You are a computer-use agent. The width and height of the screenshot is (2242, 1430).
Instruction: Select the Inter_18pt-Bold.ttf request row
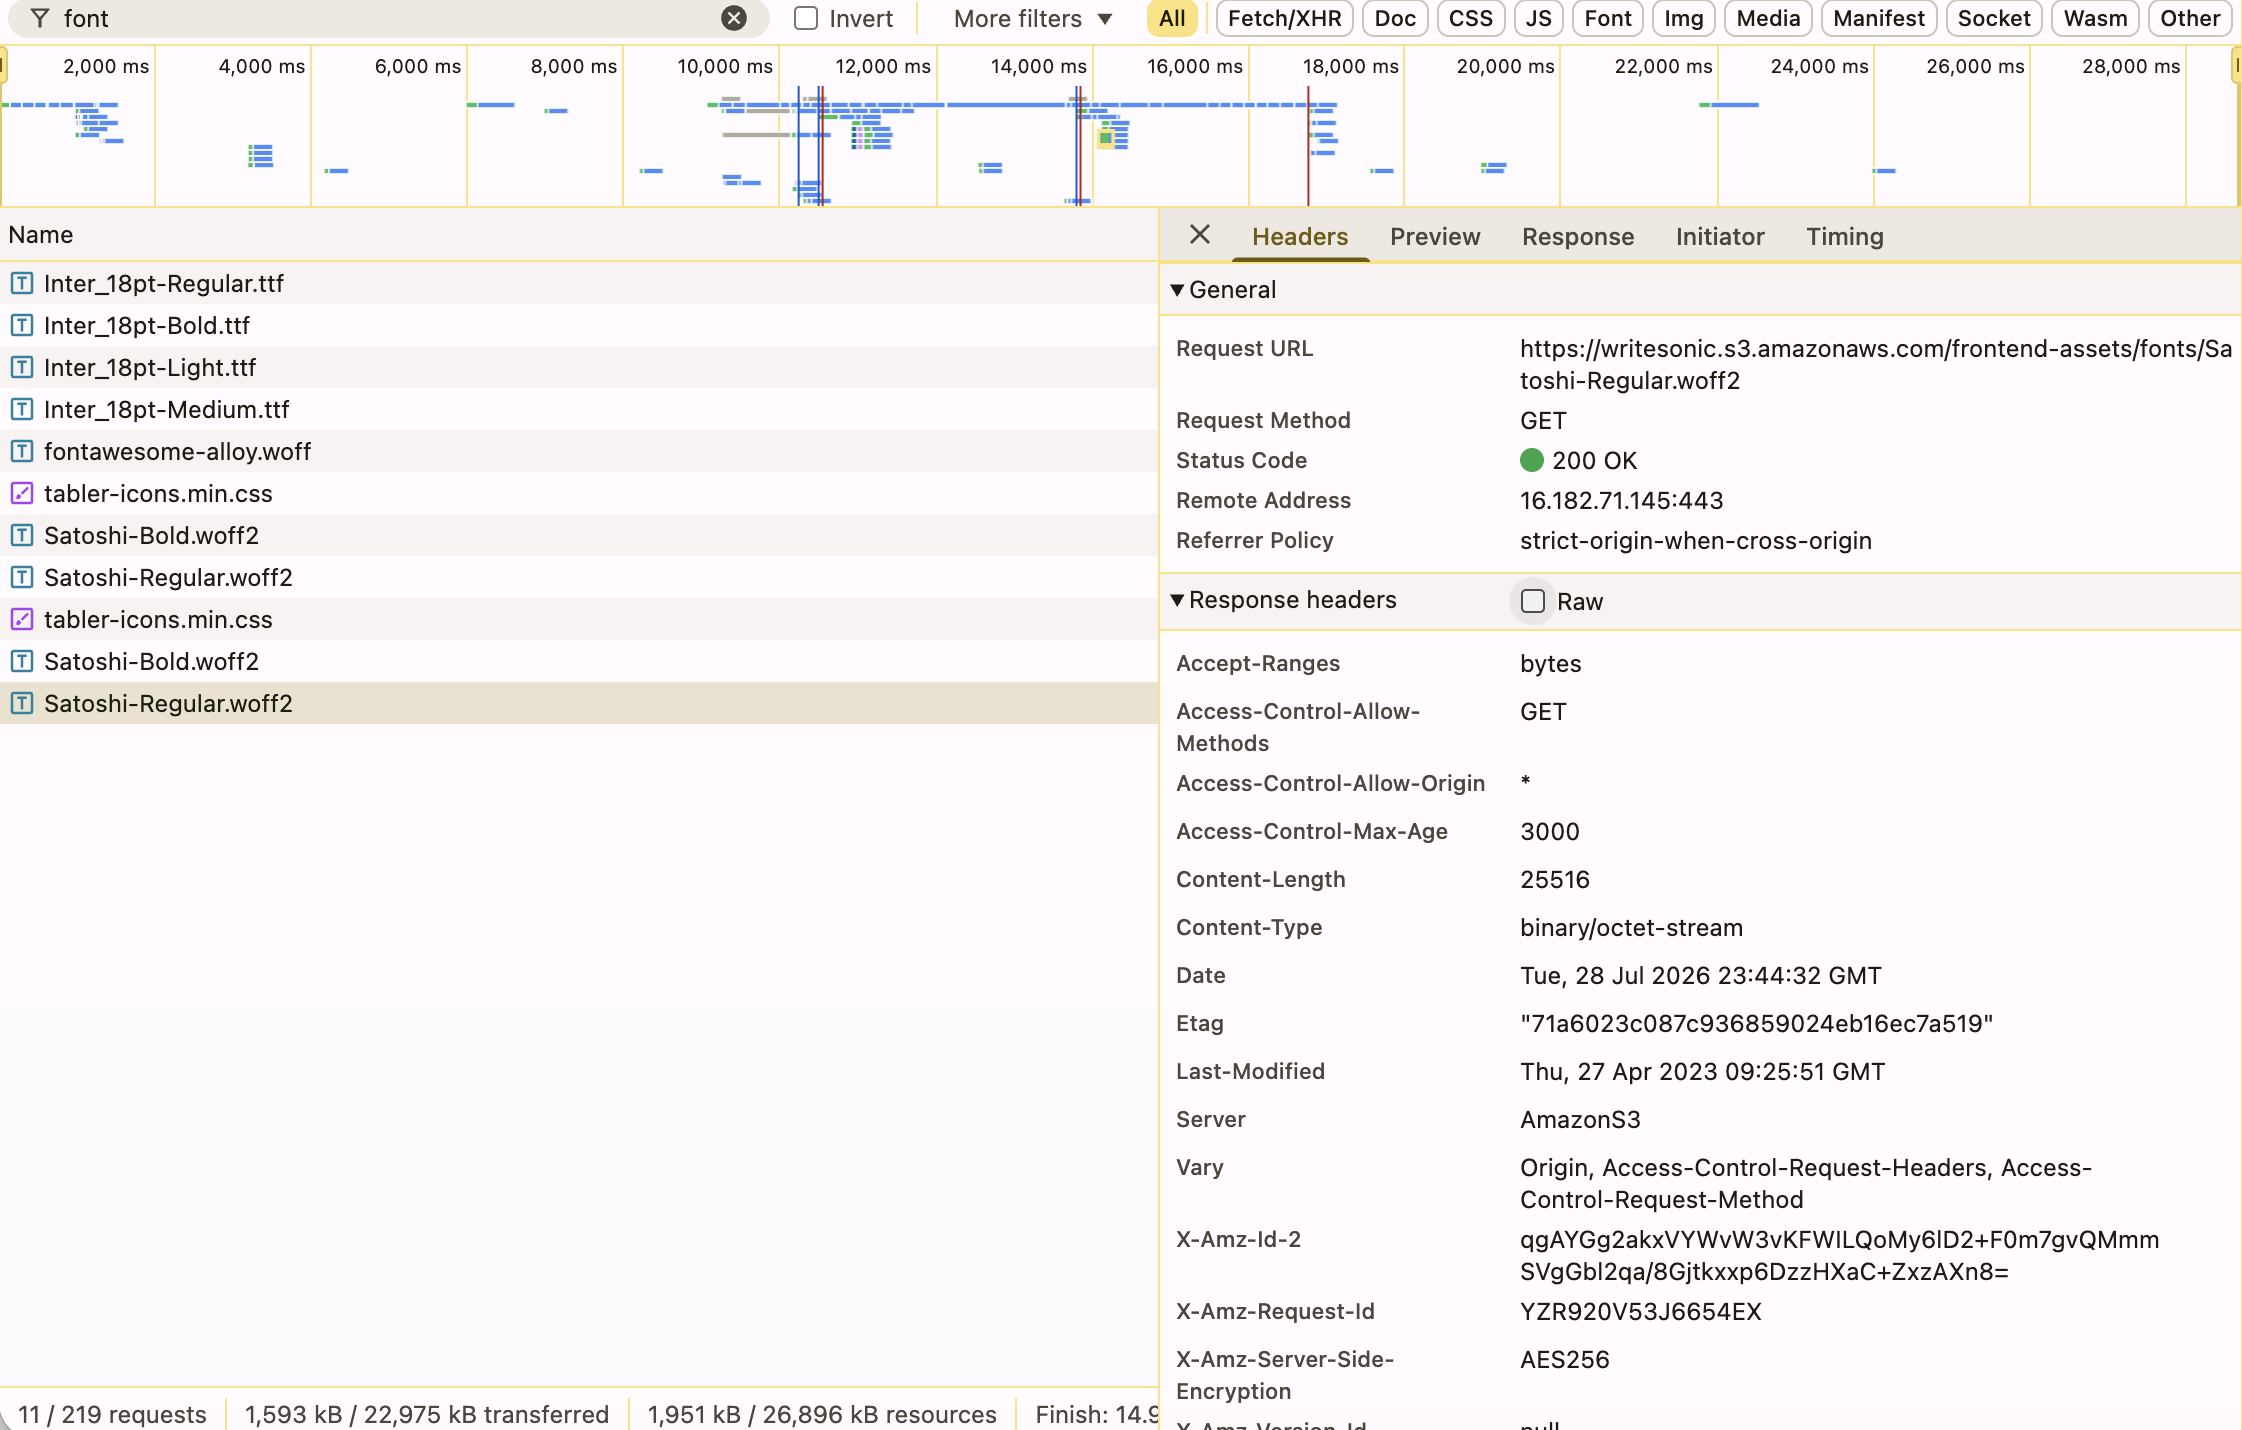579,325
